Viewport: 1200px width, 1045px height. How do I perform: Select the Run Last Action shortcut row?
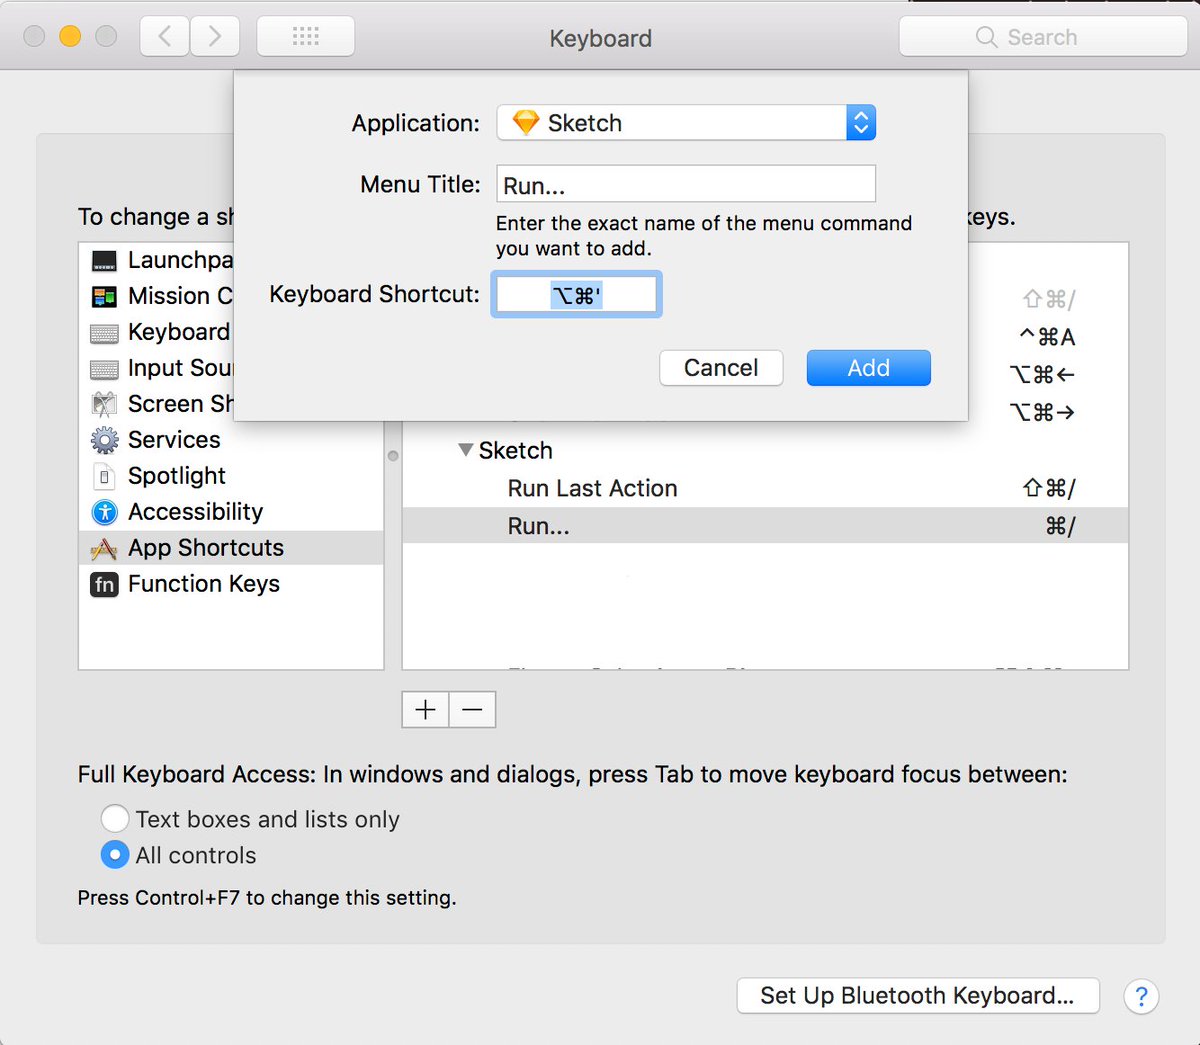tap(765, 488)
